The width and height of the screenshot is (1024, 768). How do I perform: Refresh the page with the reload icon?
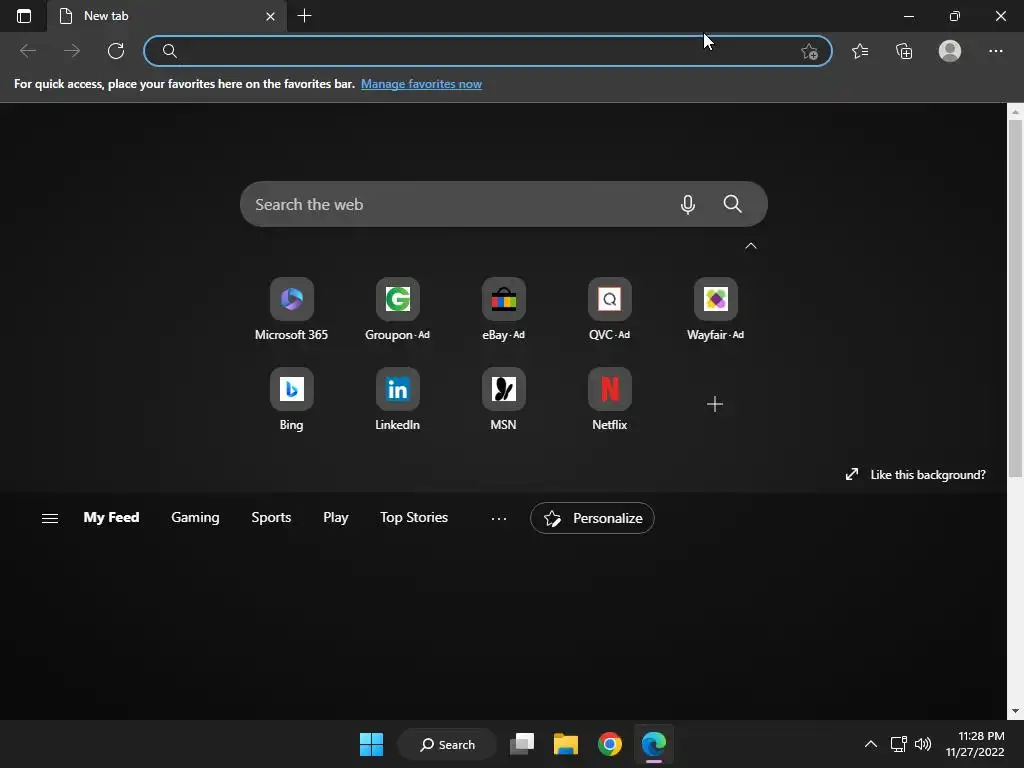(x=116, y=51)
